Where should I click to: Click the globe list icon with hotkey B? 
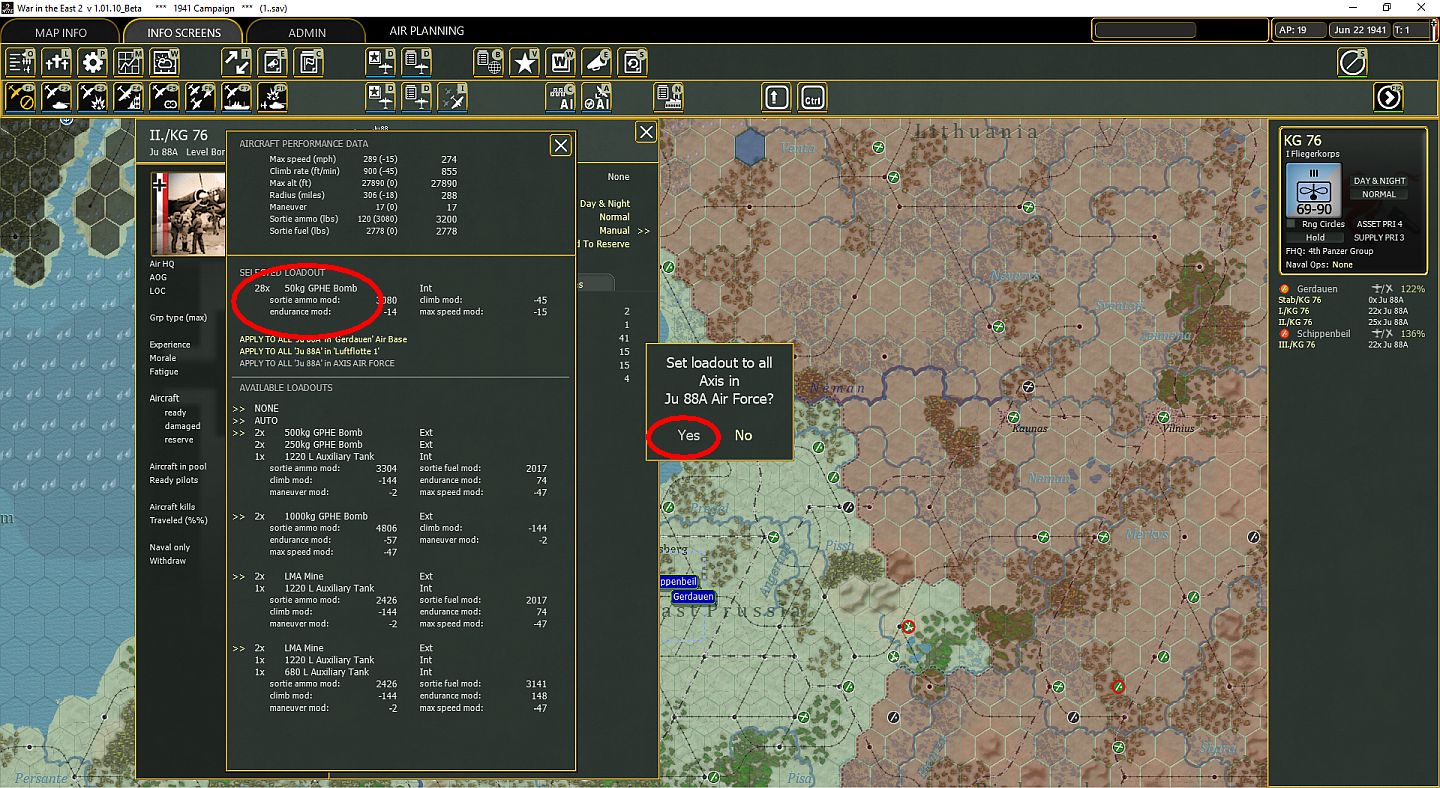489,63
